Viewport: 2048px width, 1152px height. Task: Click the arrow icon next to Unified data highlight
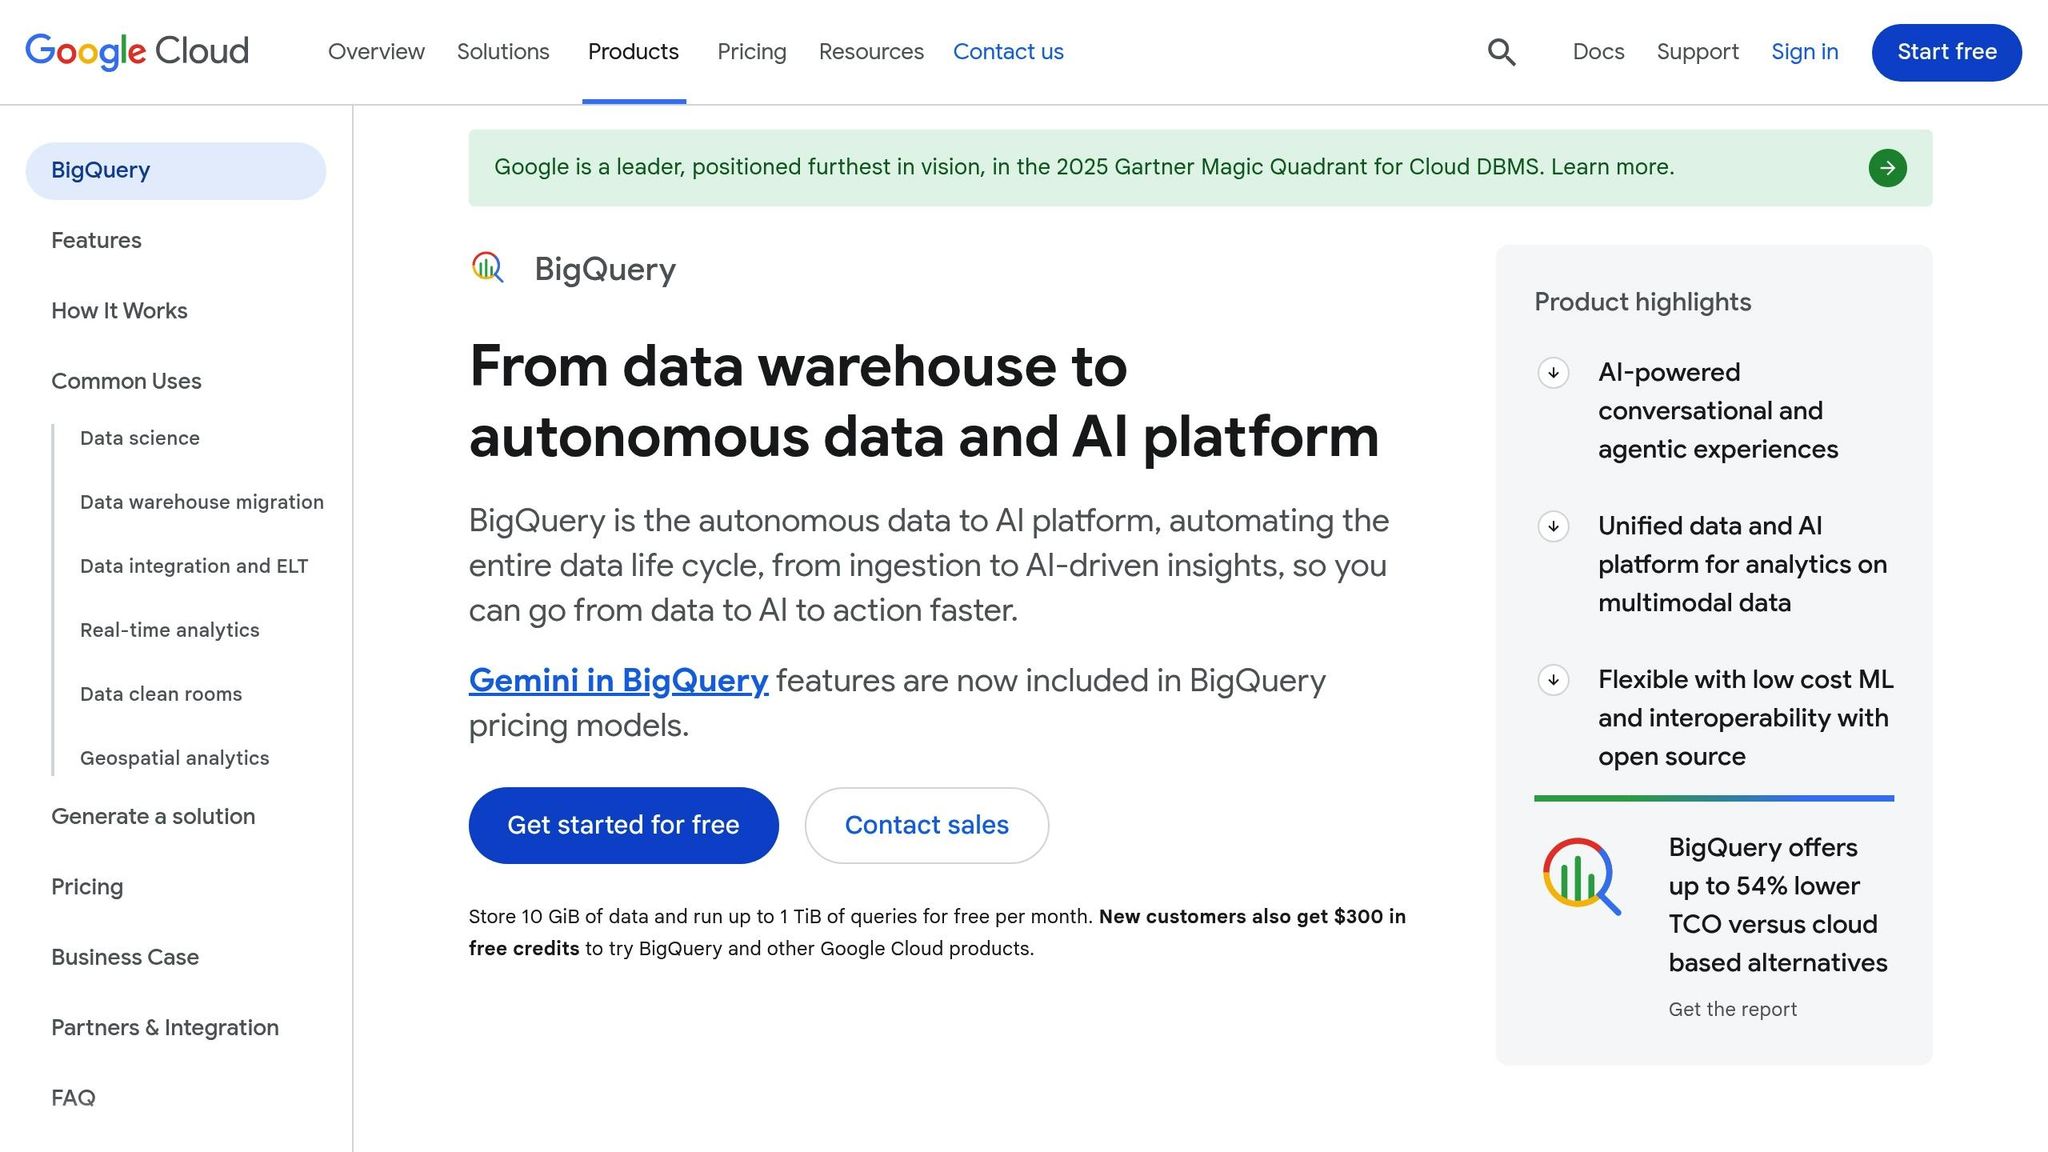pyautogui.click(x=1553, y=526)
